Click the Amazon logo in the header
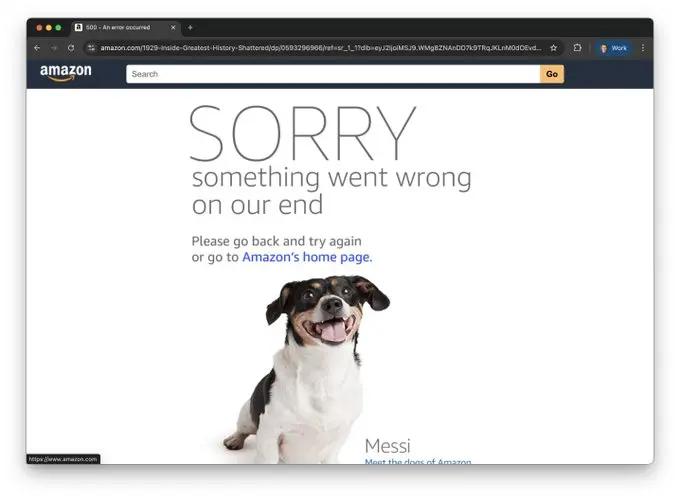Screen dimensions: 680x499 pyautogui.click(x=65, y=73)
